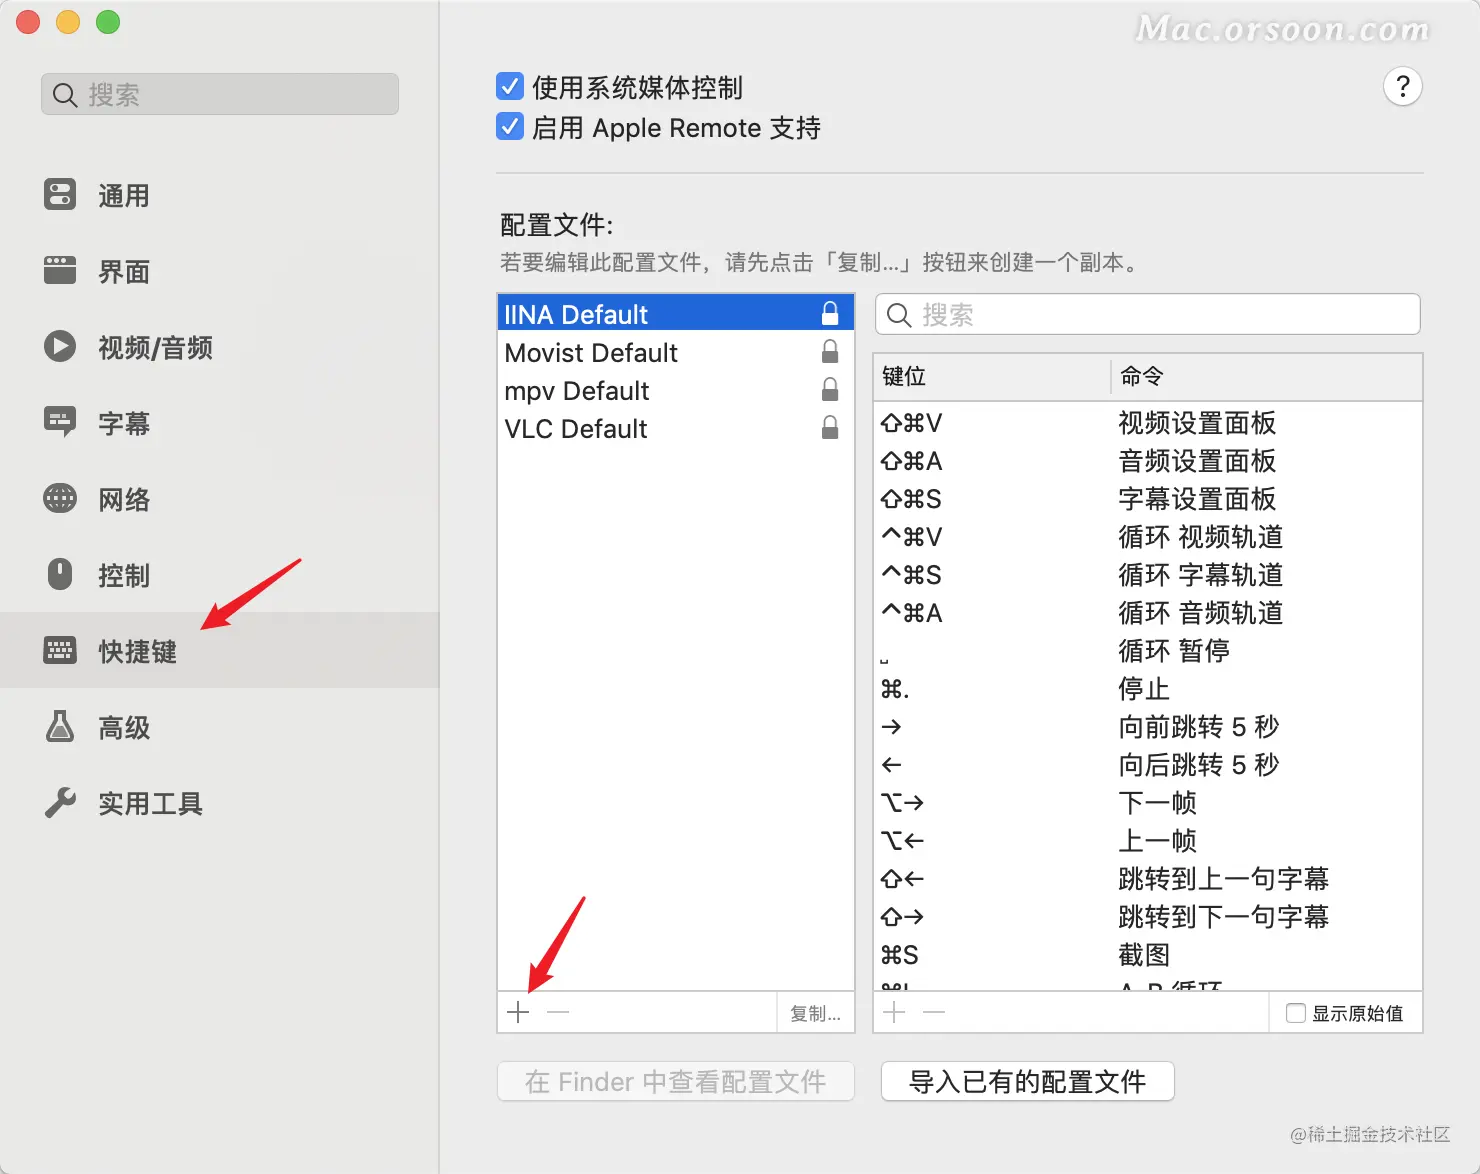Screen dimensions: 1480x1174
Task: Select the 跳转到下一句字幕 row
Action: pos(1148,917)
